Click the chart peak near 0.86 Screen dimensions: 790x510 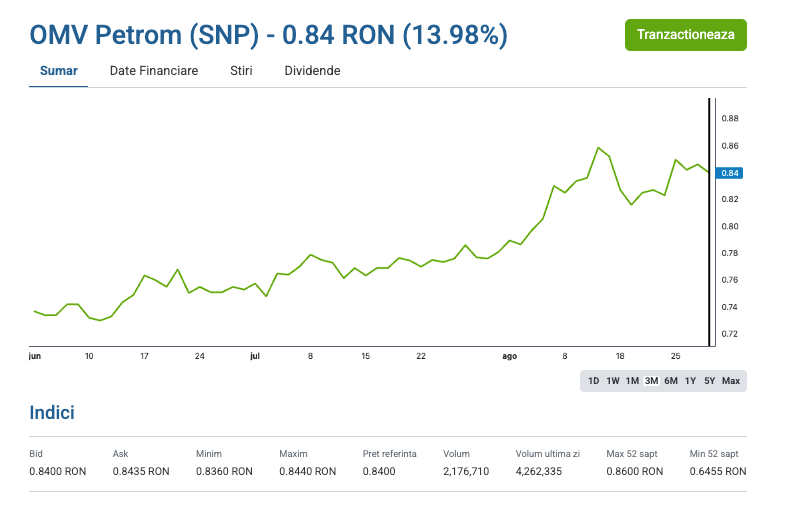598,148
